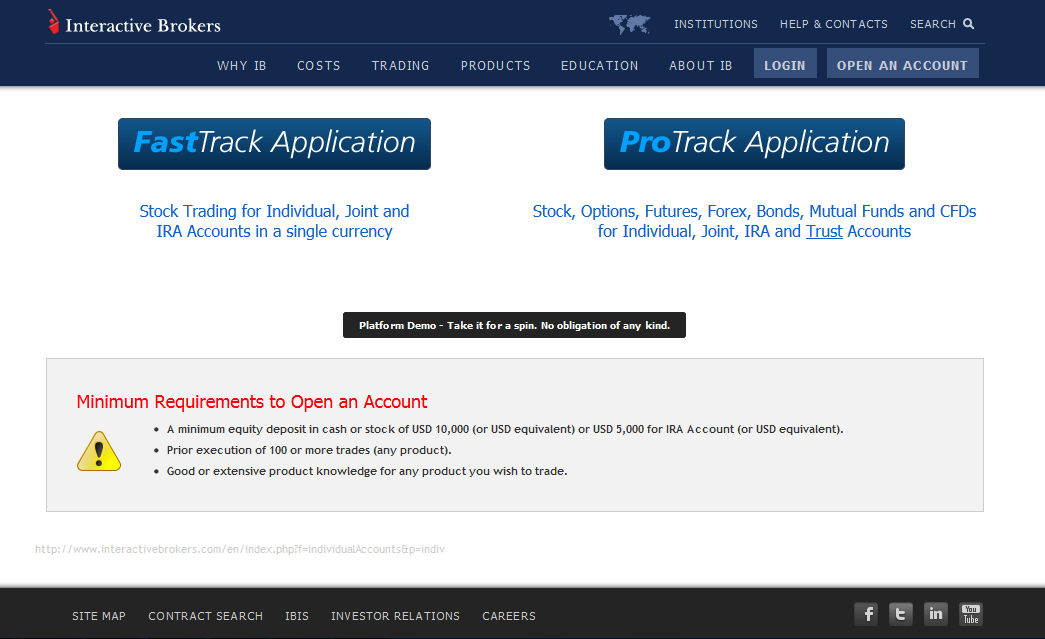Open CAREERS footer link
This screenshot has height=639, width=1045.
tap(509, 616)
